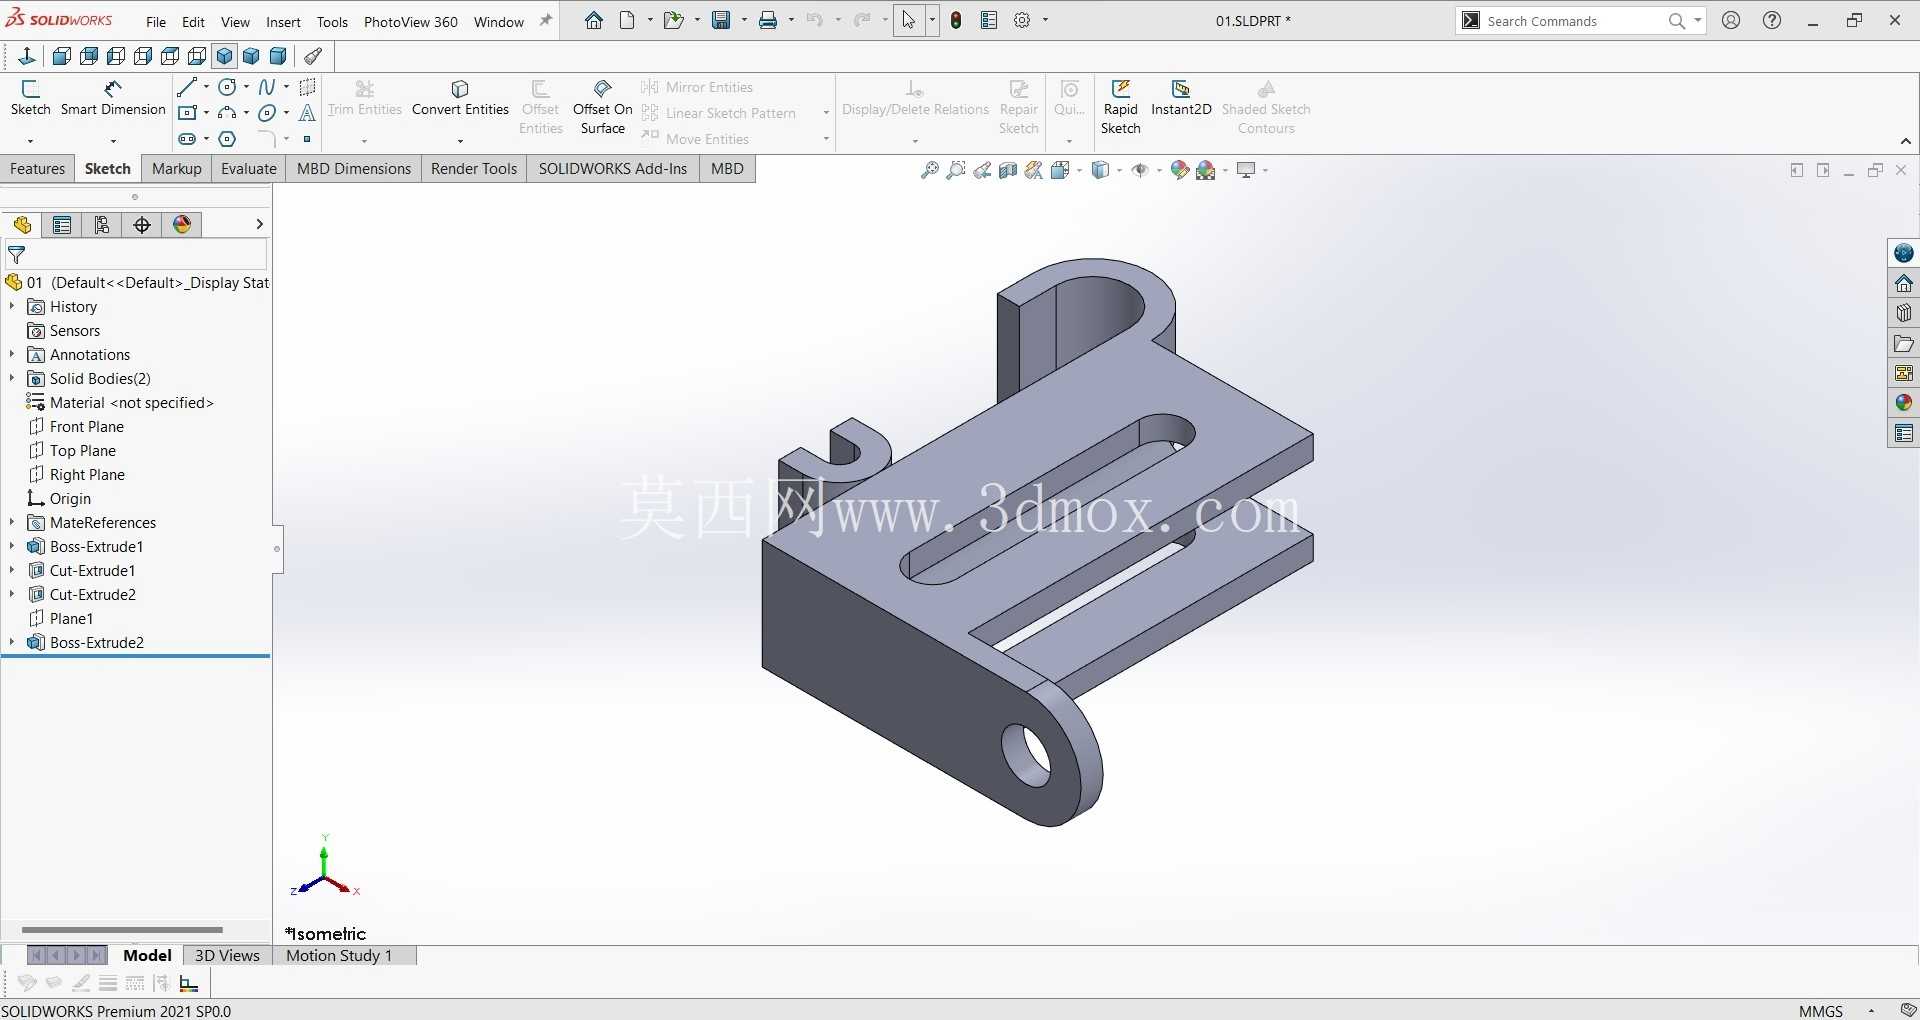Open the Tools menu

coord(332,22)
